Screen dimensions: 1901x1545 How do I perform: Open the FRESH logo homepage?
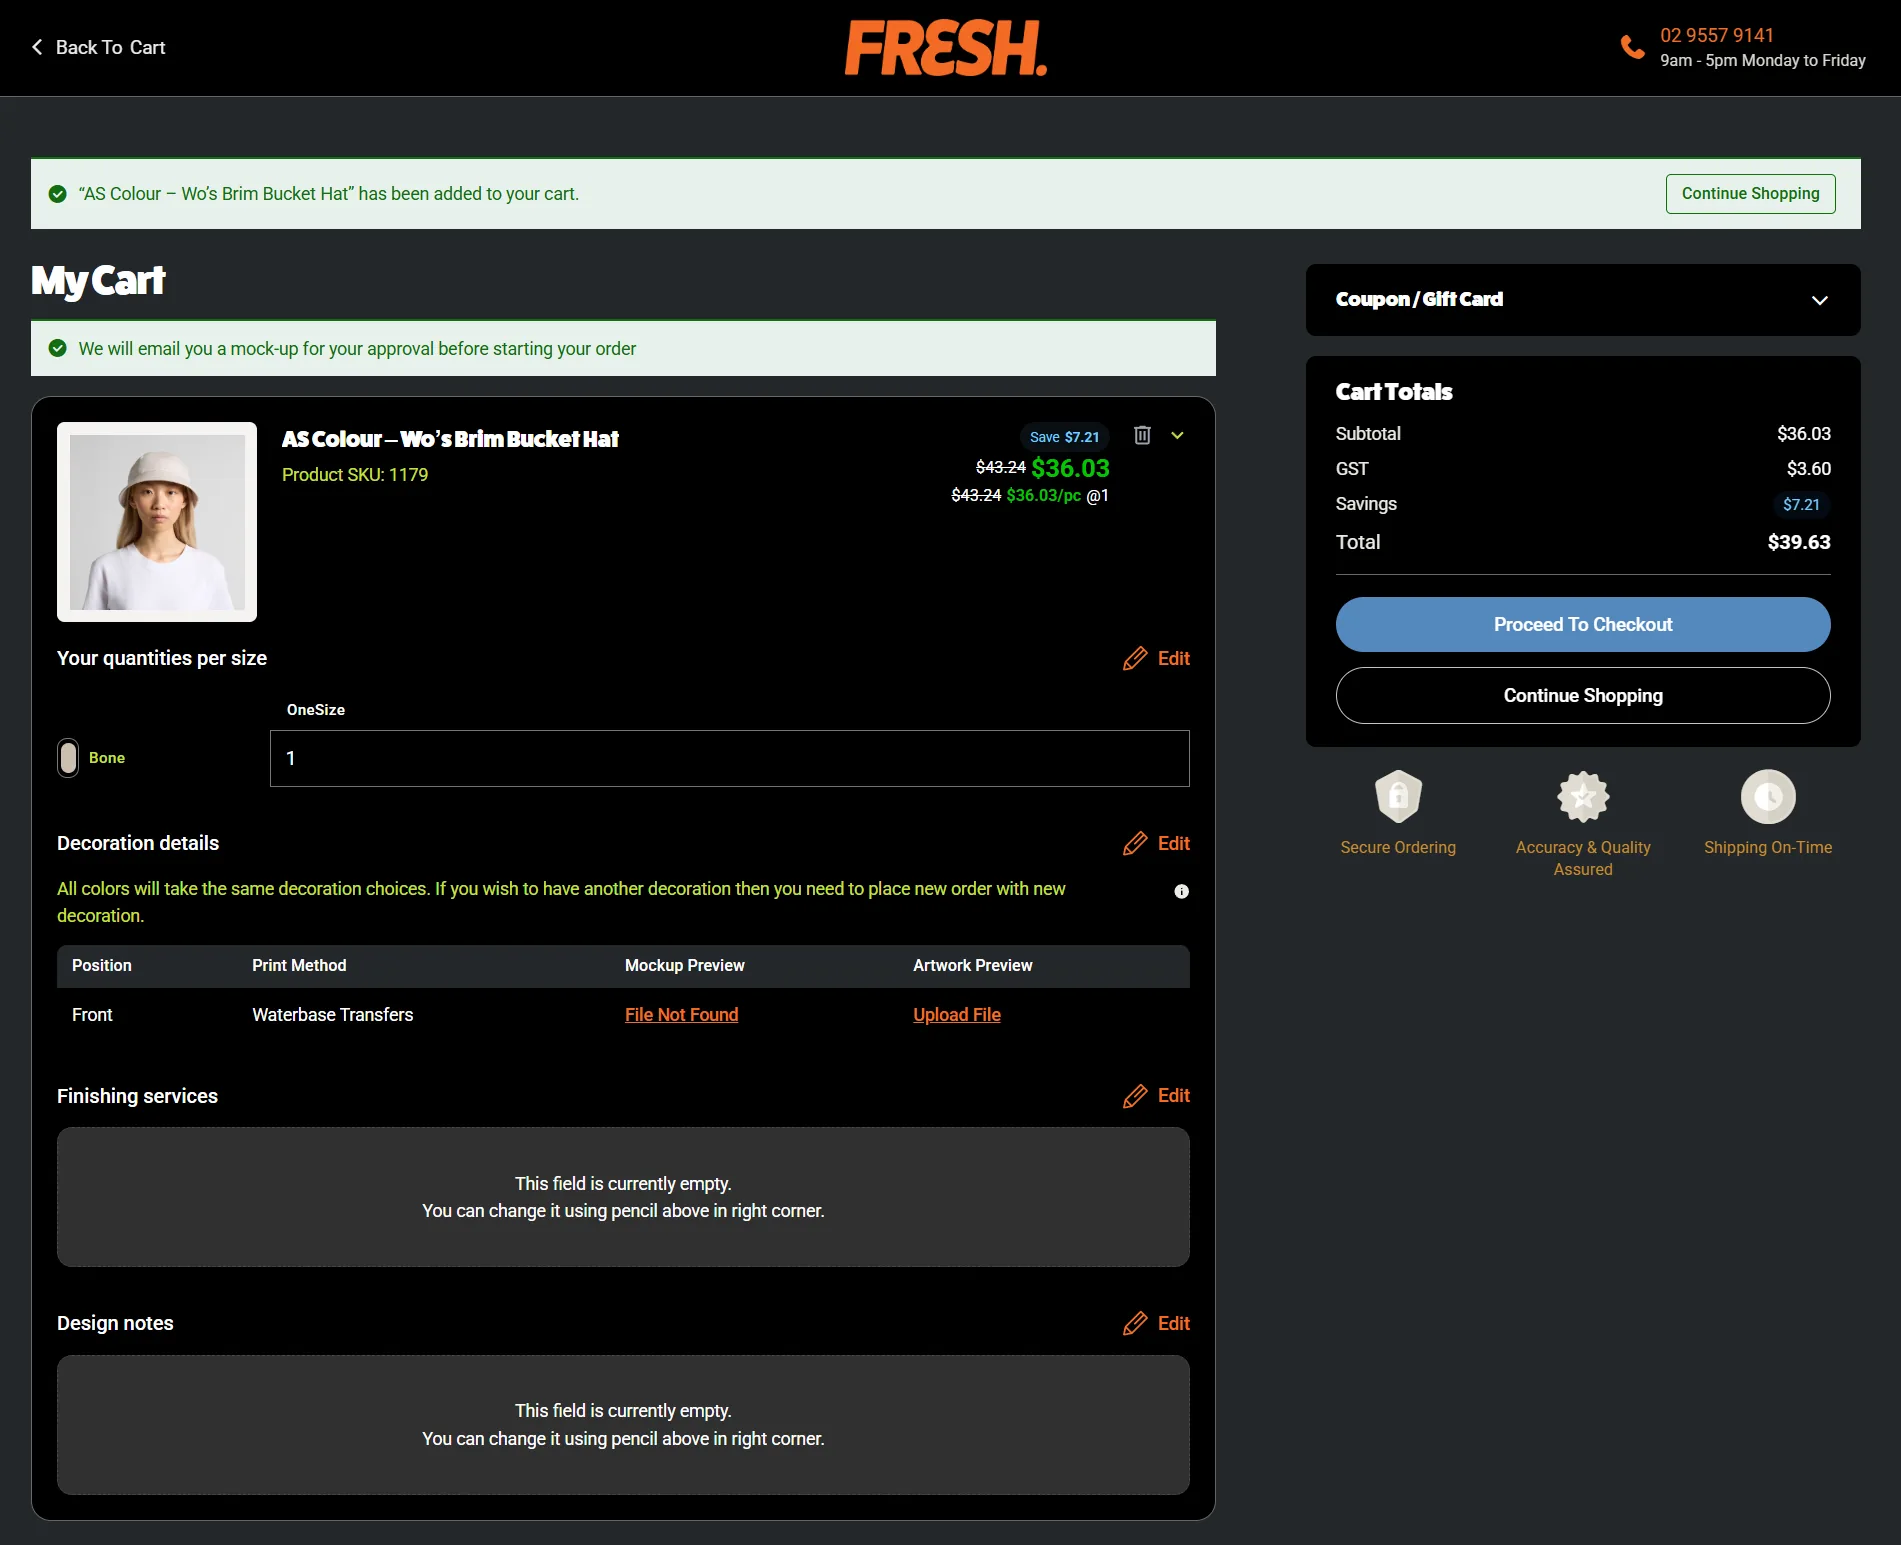click(x=946, y=48)
